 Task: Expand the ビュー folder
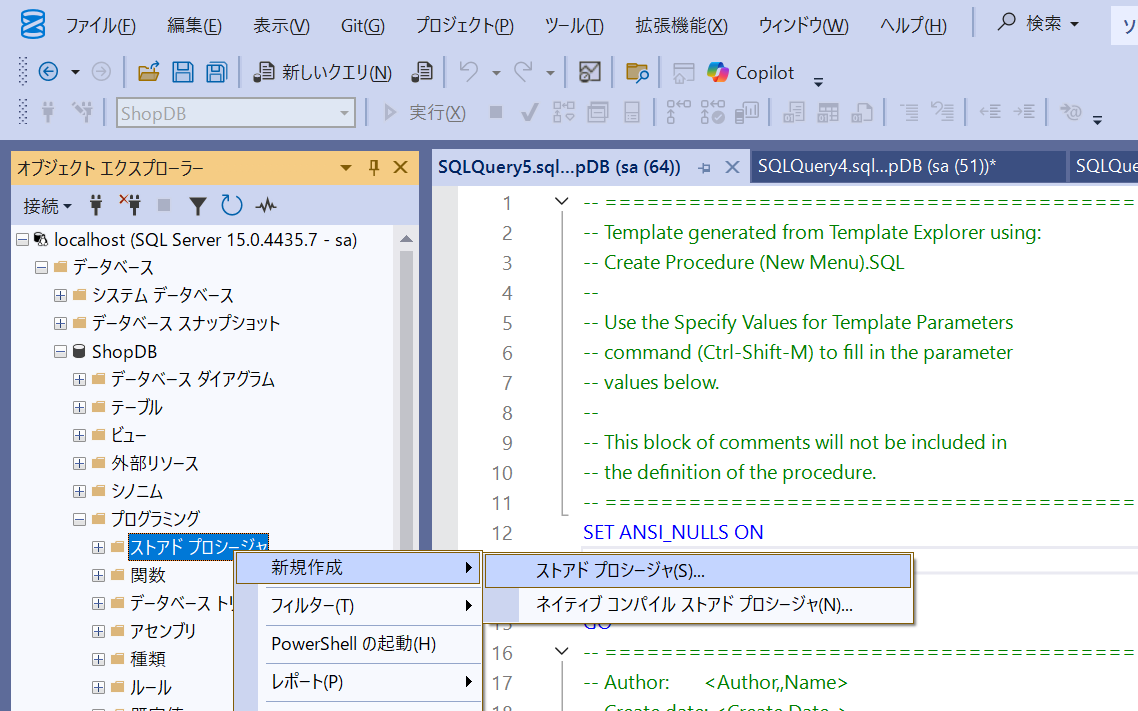(x=79, y=435)
